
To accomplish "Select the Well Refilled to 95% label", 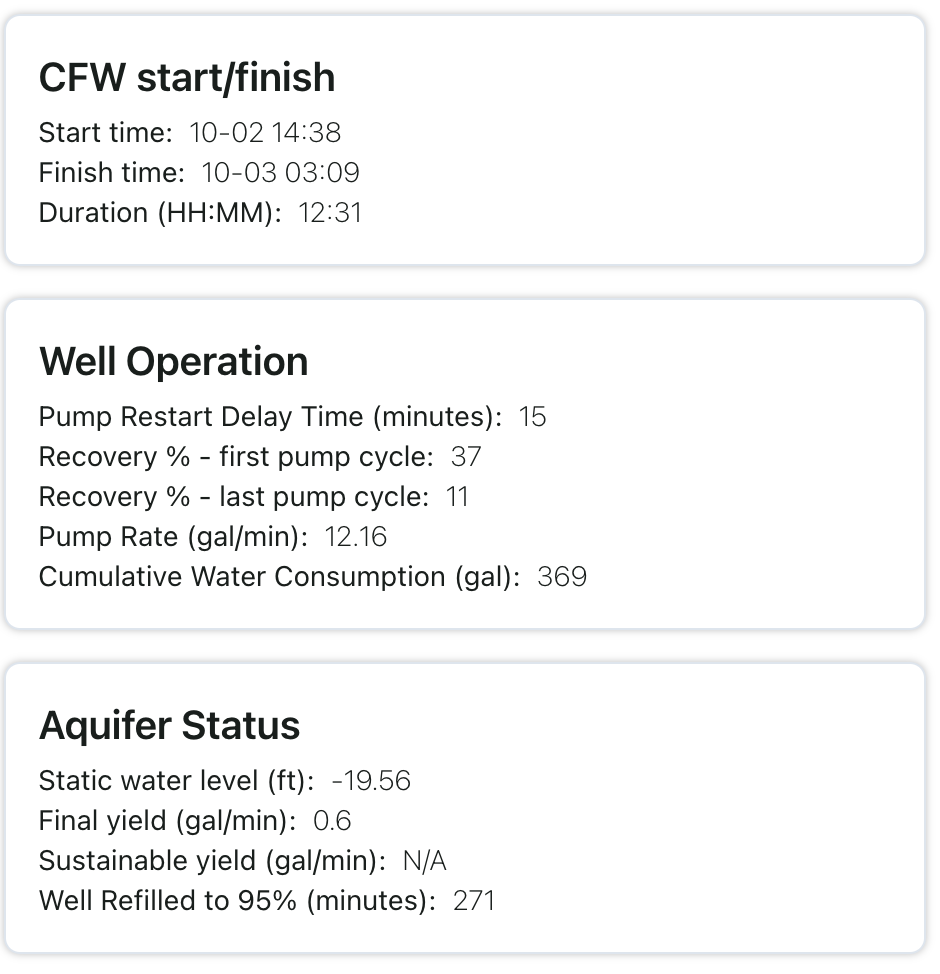I will [x=237, y=901].
